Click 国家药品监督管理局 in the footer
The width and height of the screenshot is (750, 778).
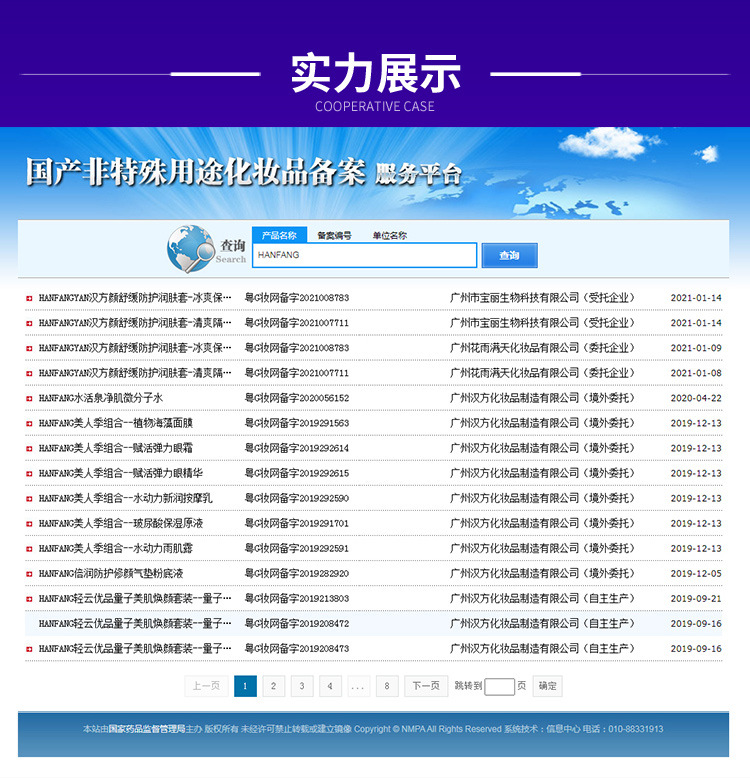pos(147,729)
